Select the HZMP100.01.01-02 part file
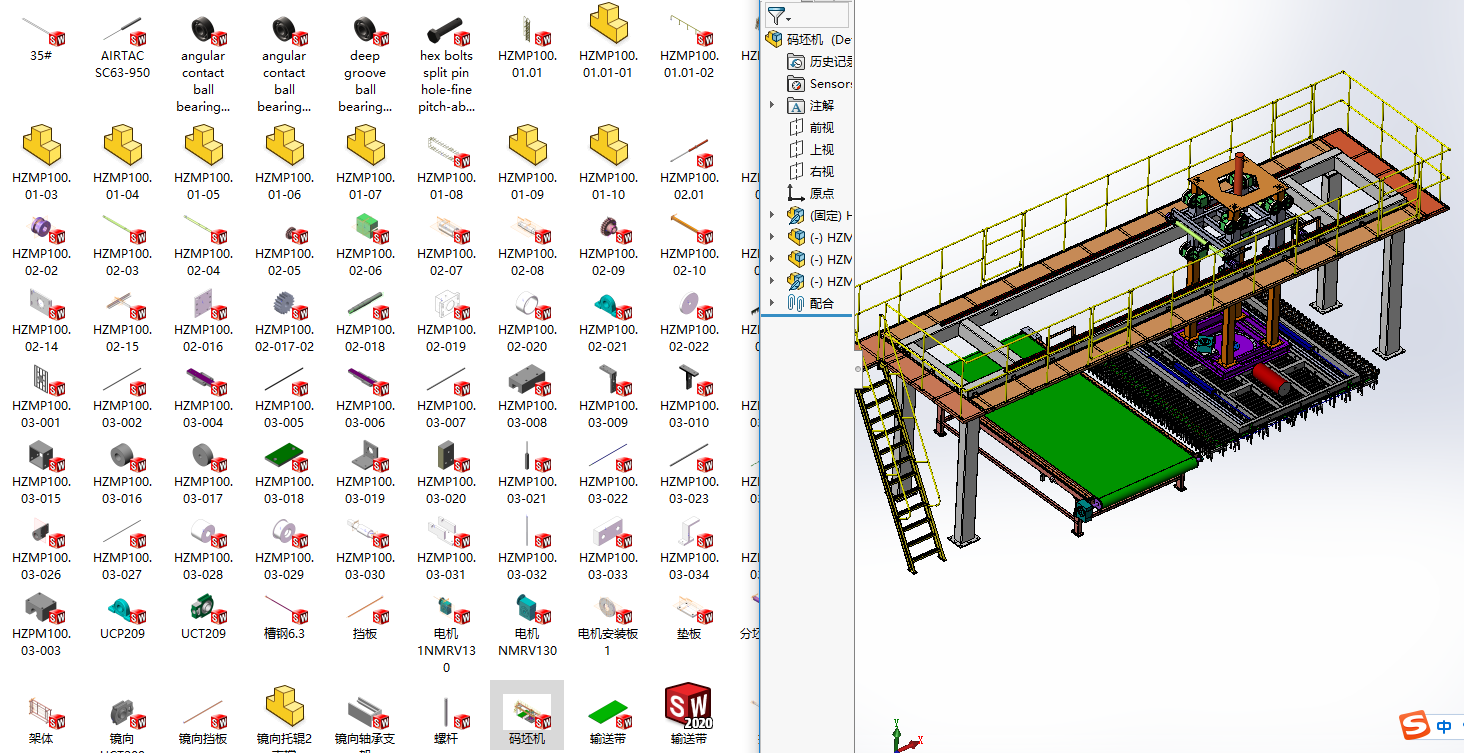The height and width of the screenshot is (753, 1464). [689, 45]
